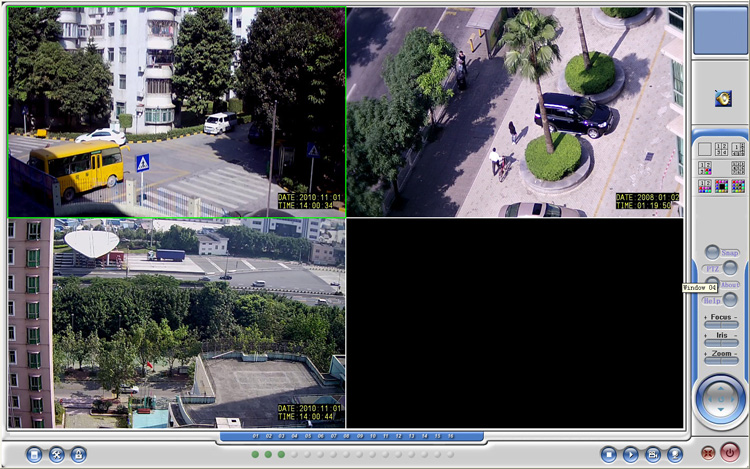Select the palm tree plaza camera view
750x469 pixels.
[x=515, y=112]
